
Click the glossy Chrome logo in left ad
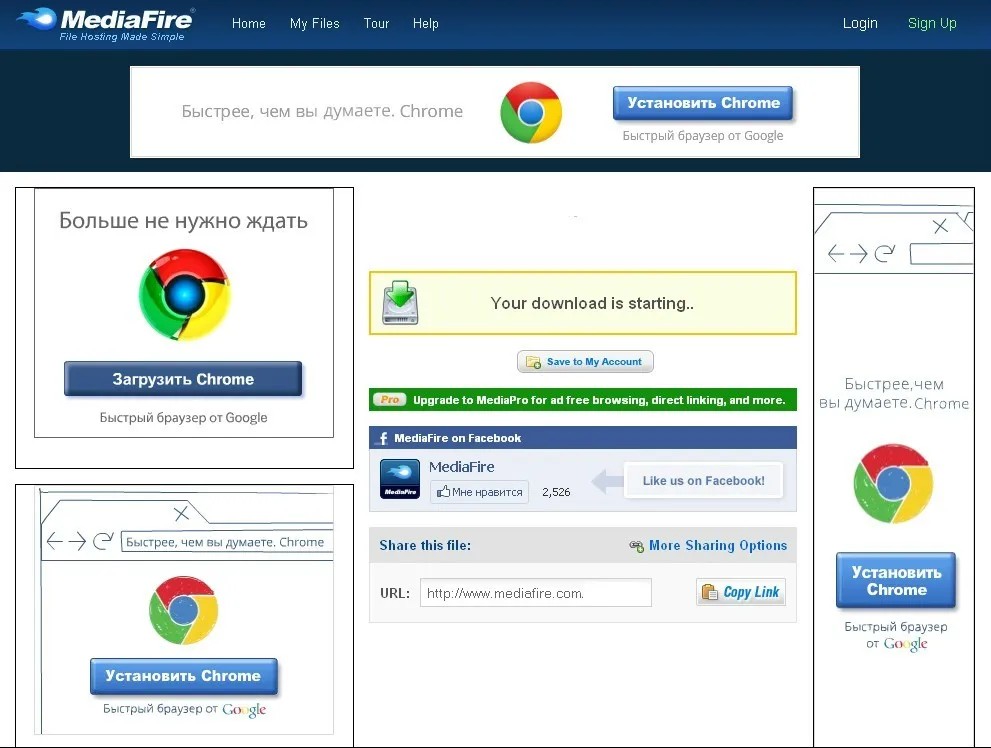[x=185, y=294]
